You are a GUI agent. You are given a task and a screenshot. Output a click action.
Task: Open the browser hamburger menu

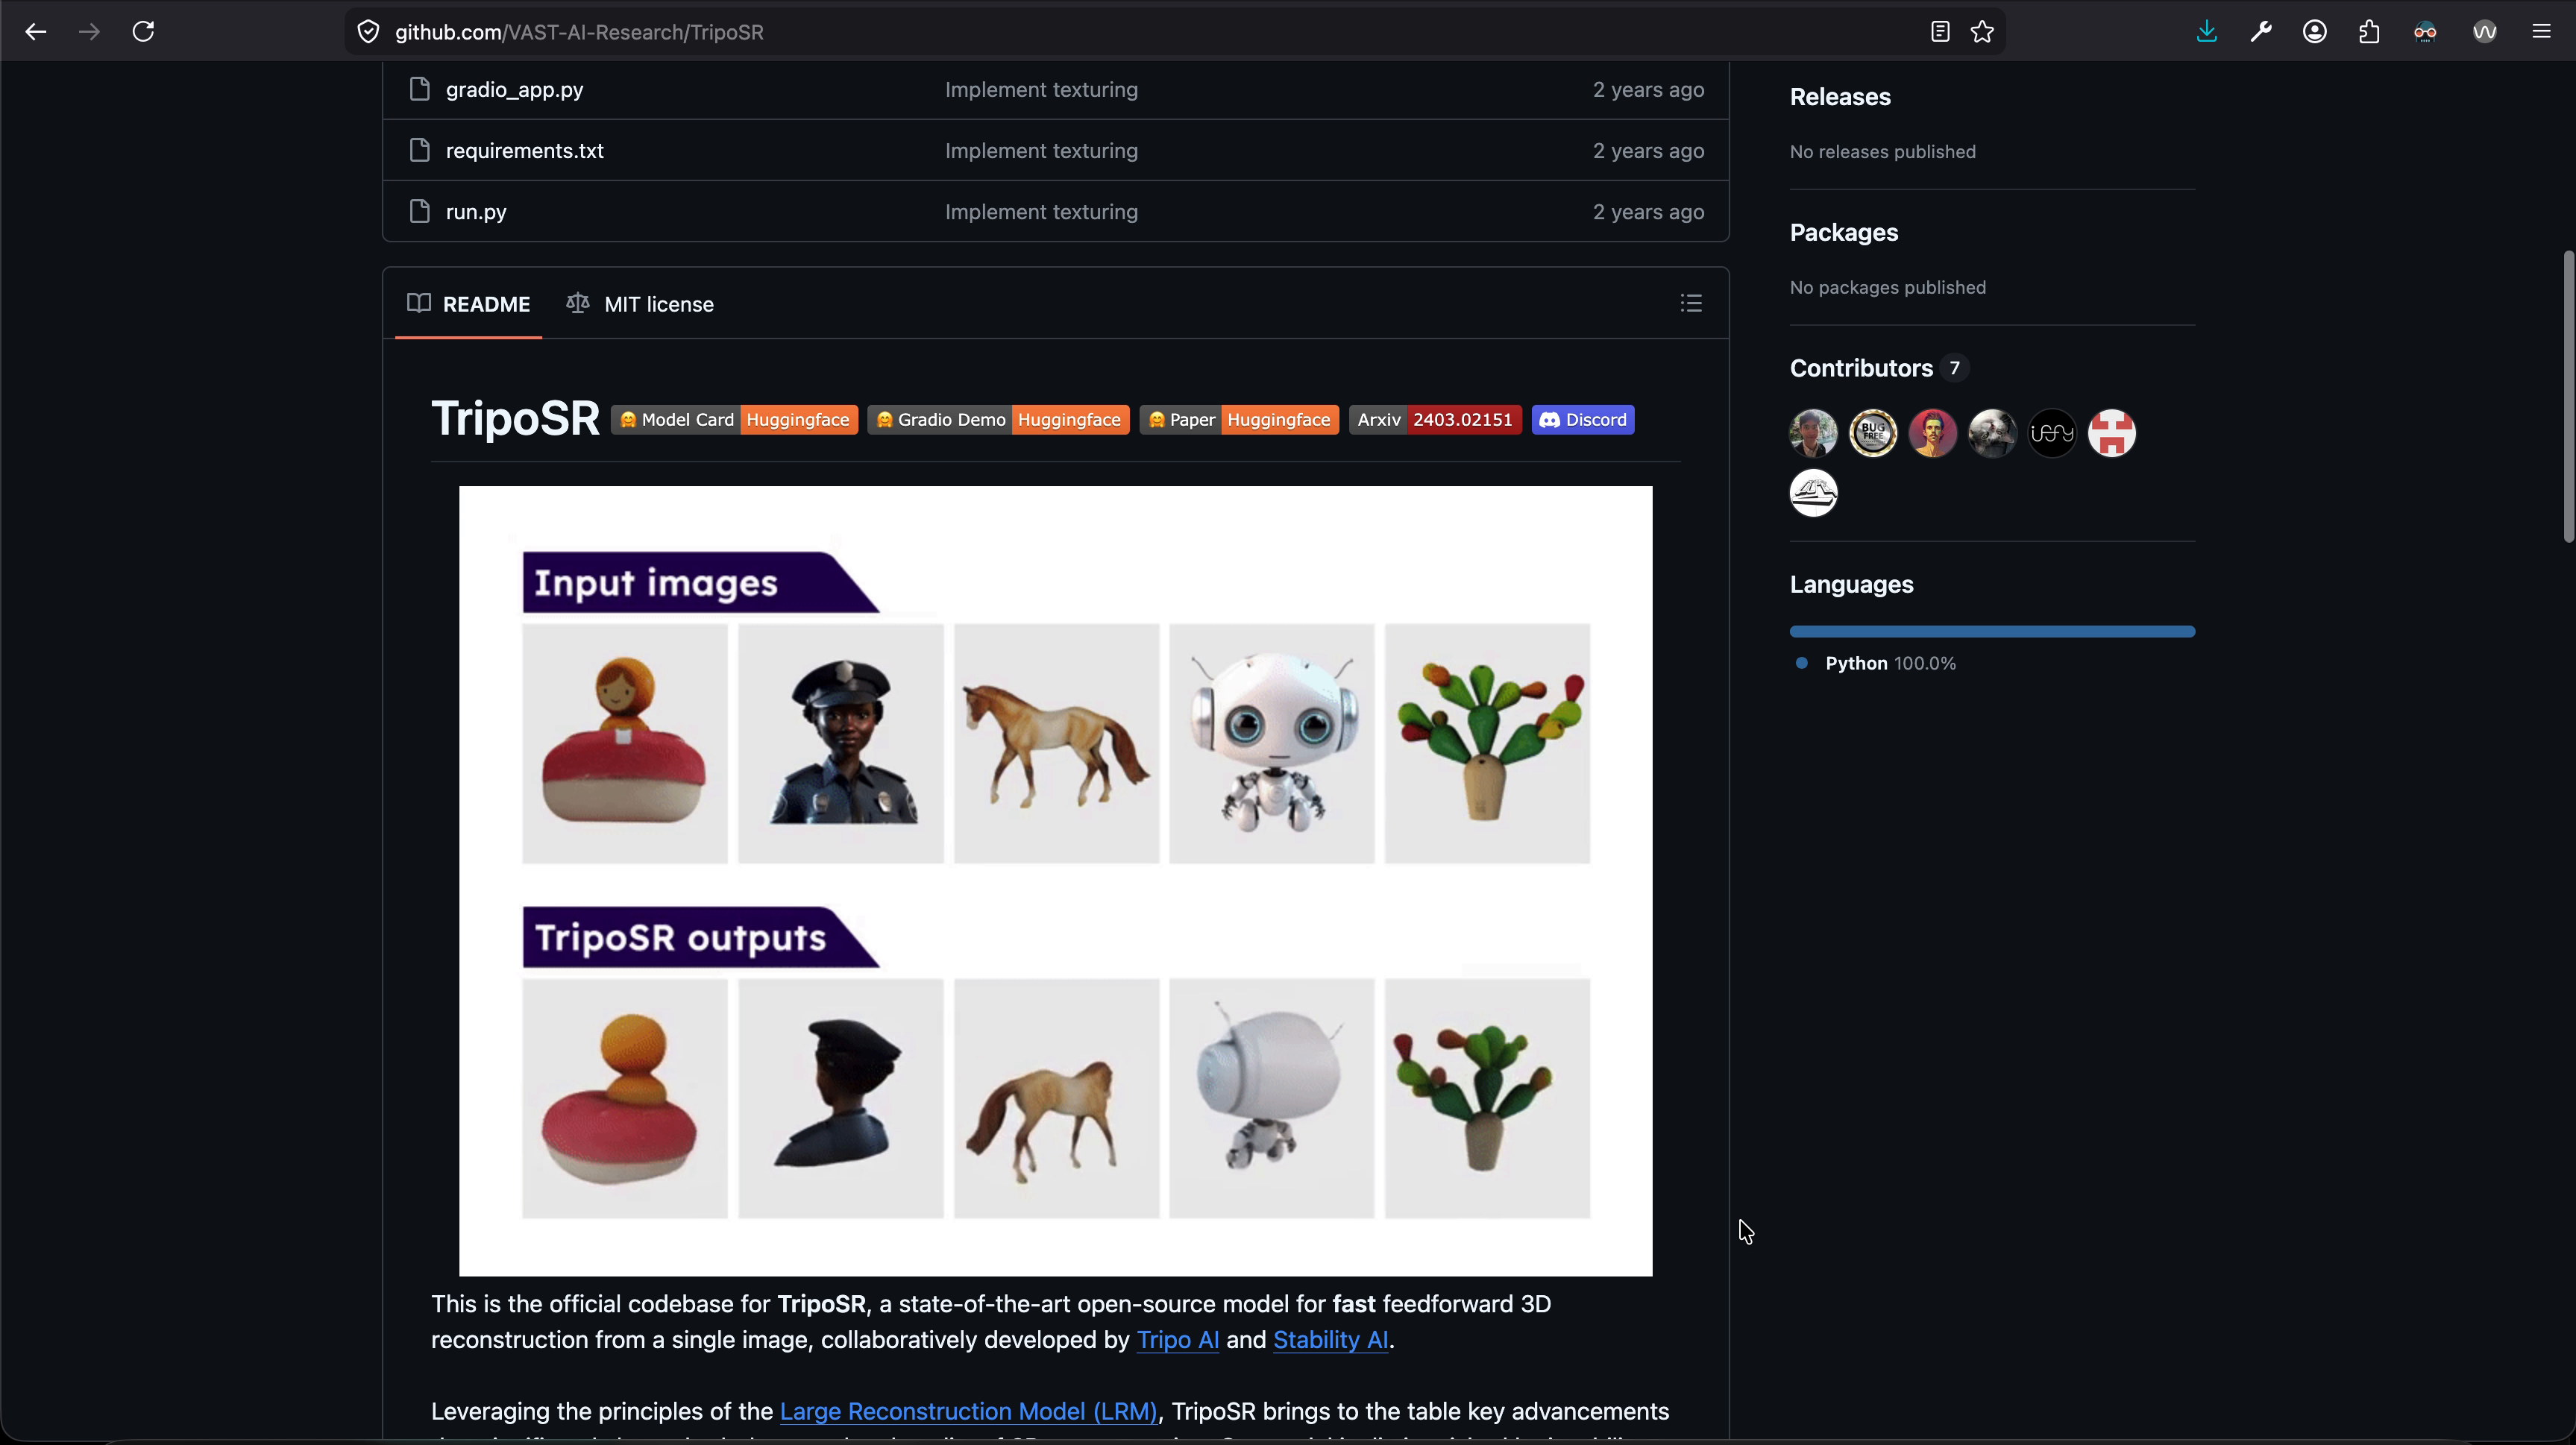[2541, 32]
